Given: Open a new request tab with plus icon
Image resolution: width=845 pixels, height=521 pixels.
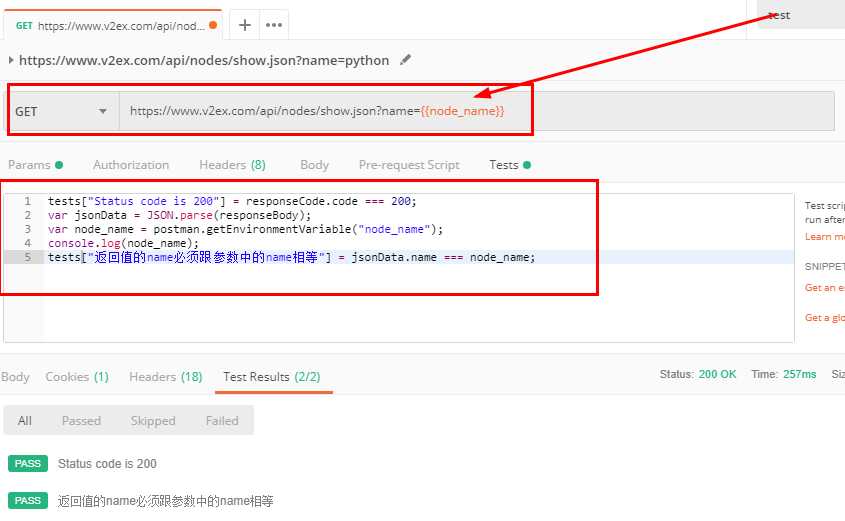Looking at the screenshot, I should tap(245, 25).
